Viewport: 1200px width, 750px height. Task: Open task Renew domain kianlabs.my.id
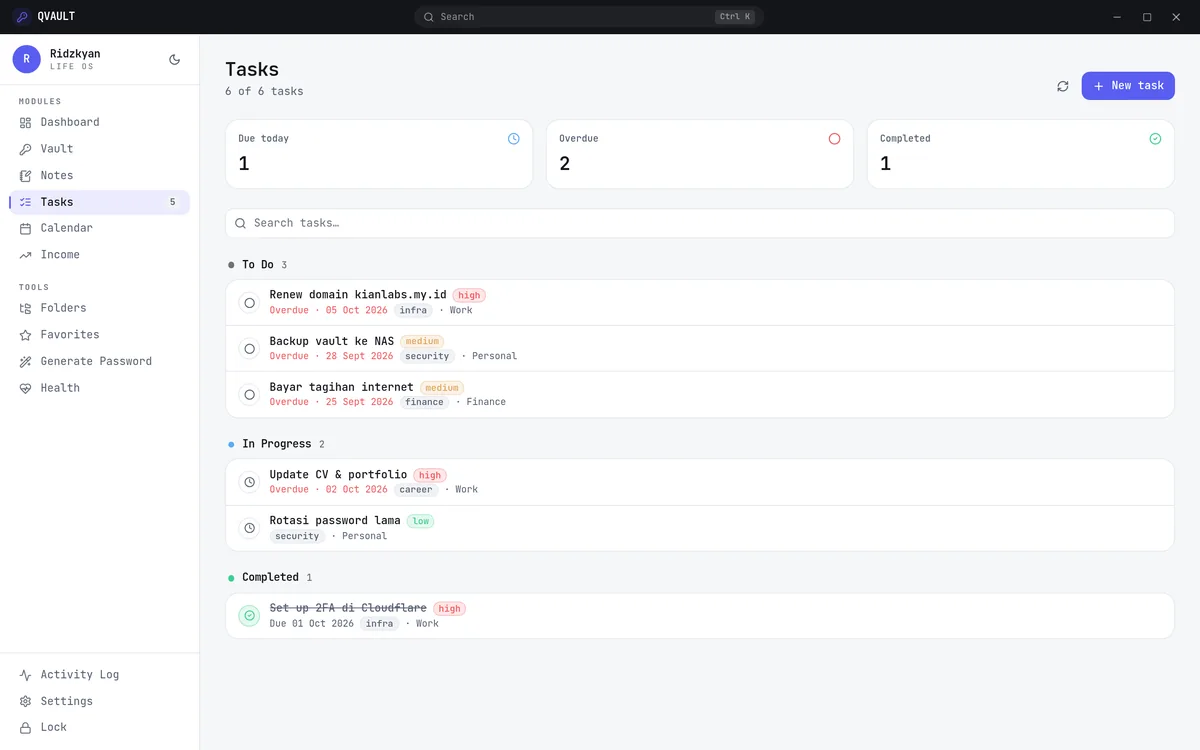click(x=700, y=303)
